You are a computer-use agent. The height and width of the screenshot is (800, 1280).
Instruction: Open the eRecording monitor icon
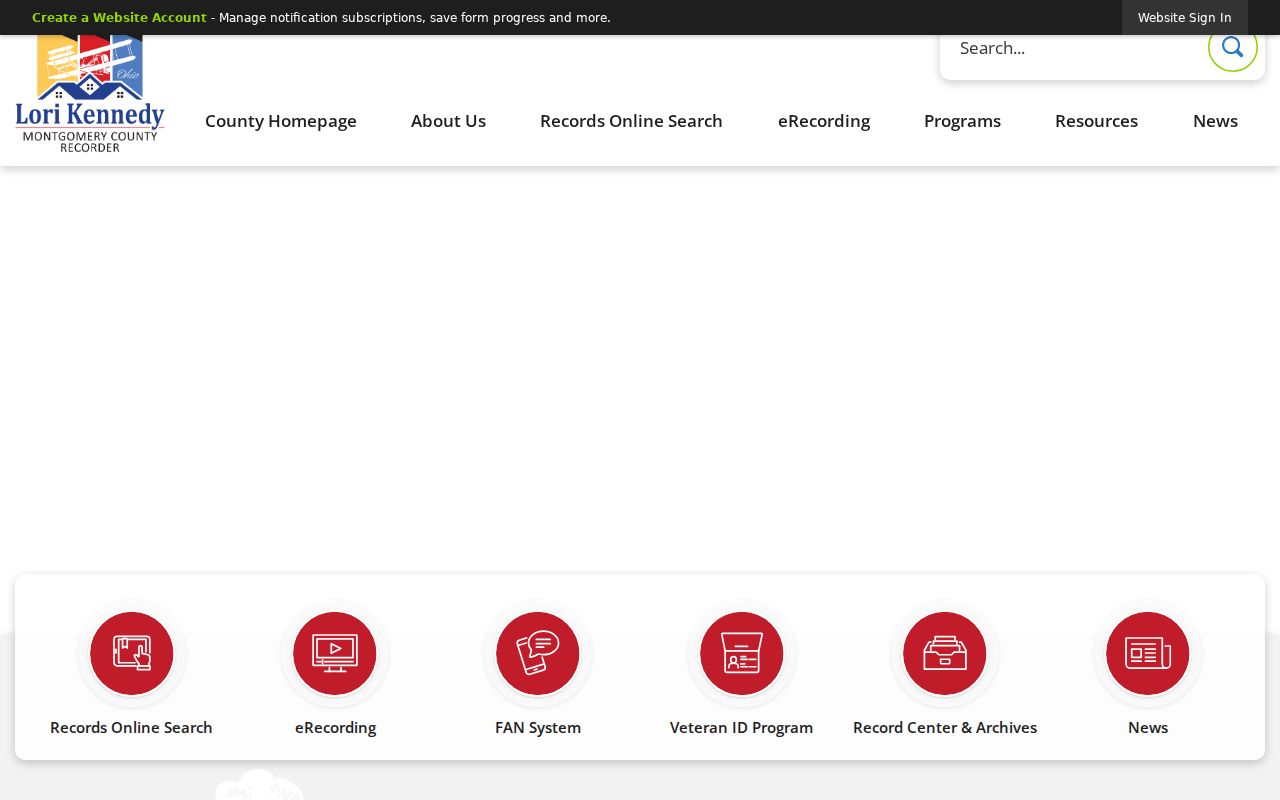coord(335,653)
